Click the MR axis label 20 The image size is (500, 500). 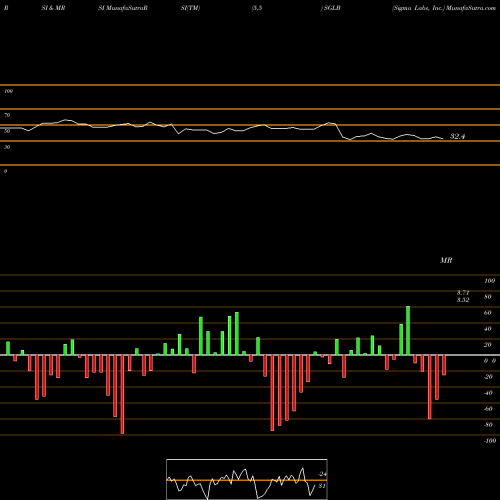pos(488,345)
